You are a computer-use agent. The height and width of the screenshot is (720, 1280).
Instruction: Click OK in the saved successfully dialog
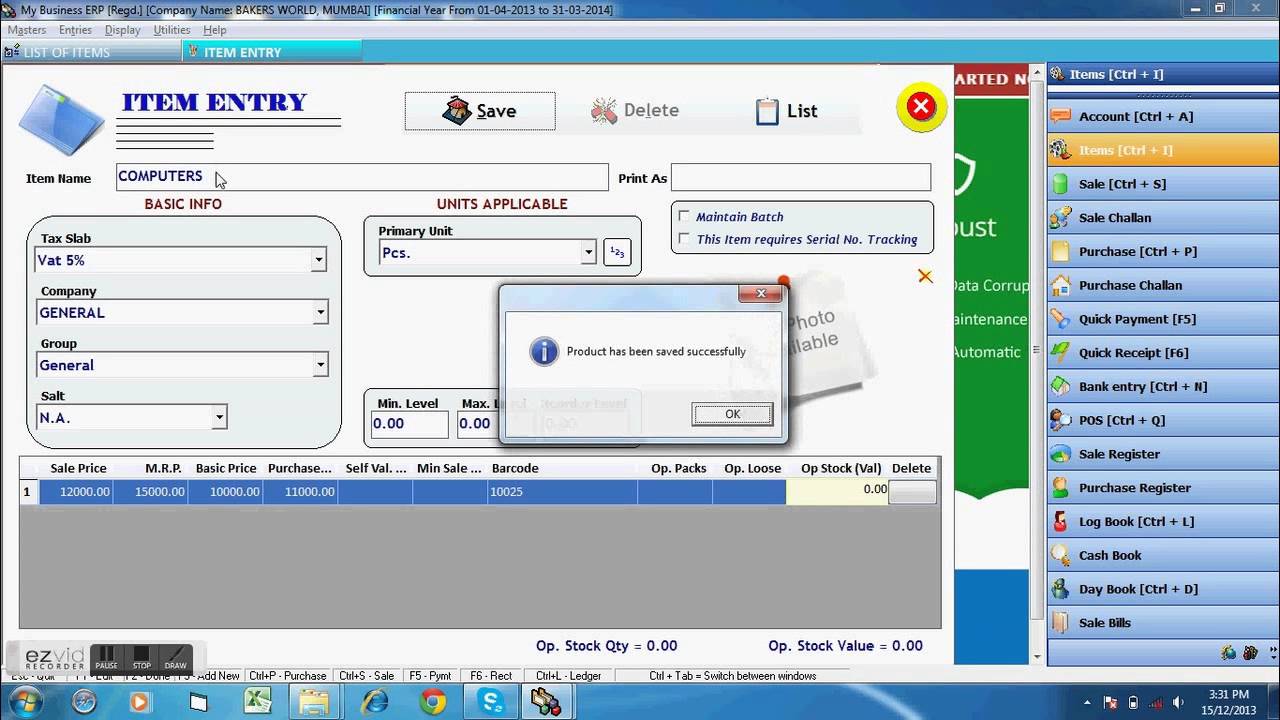click(x=732, y=414)
